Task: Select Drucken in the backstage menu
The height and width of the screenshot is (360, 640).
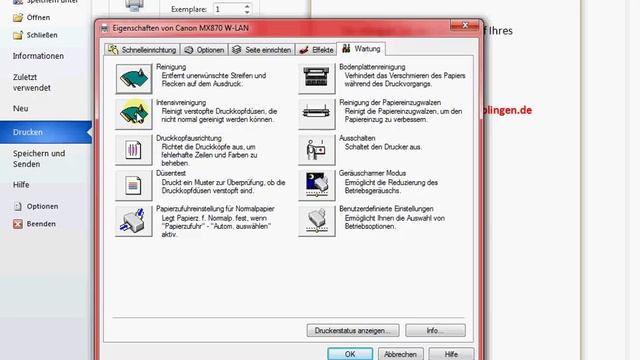Action: [x=46, y=132]
